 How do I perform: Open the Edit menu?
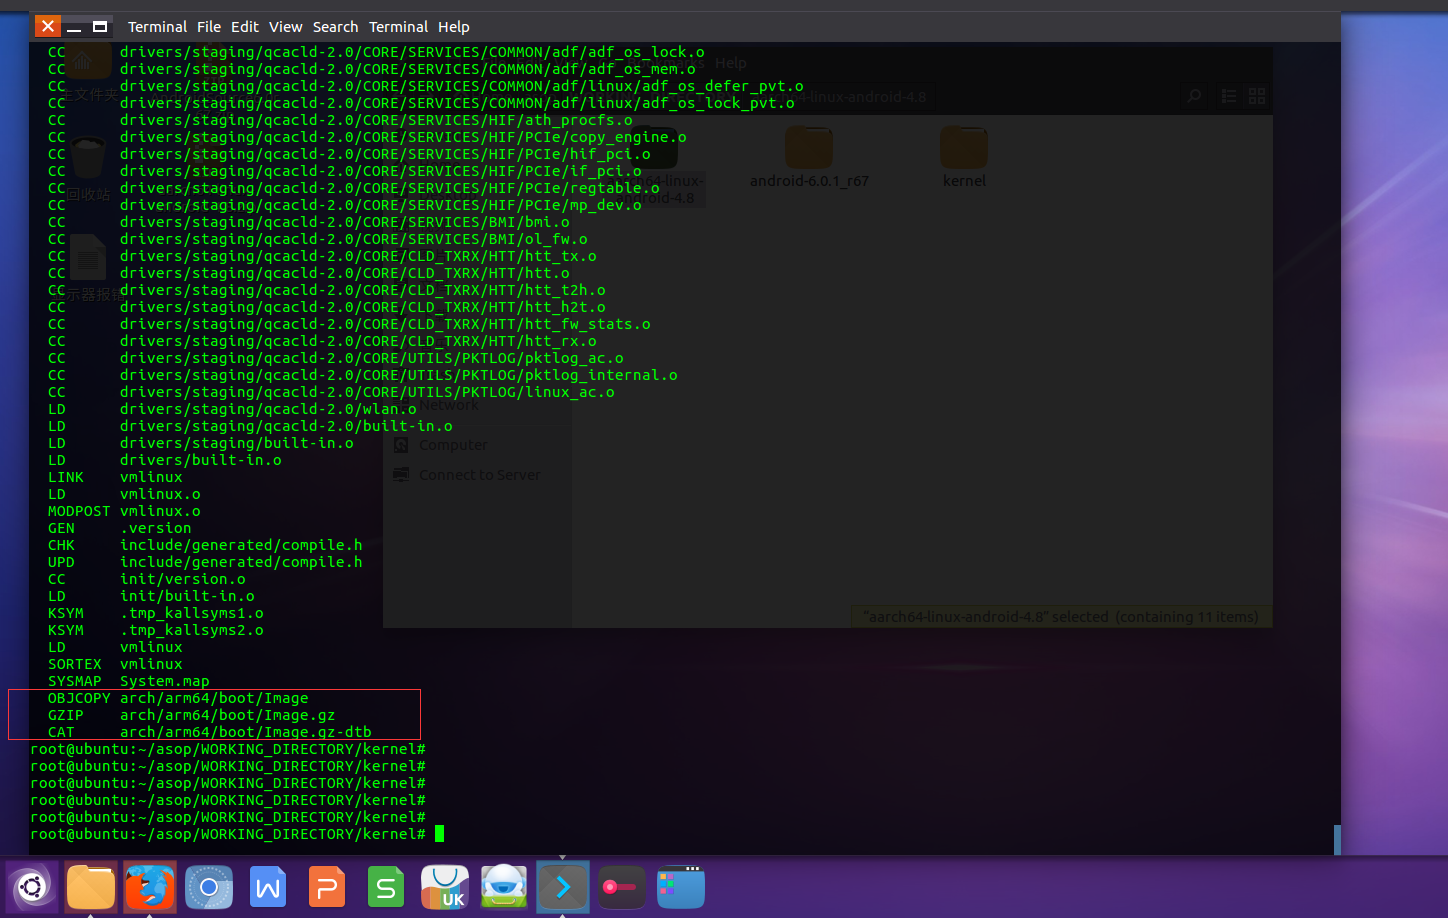245,27
